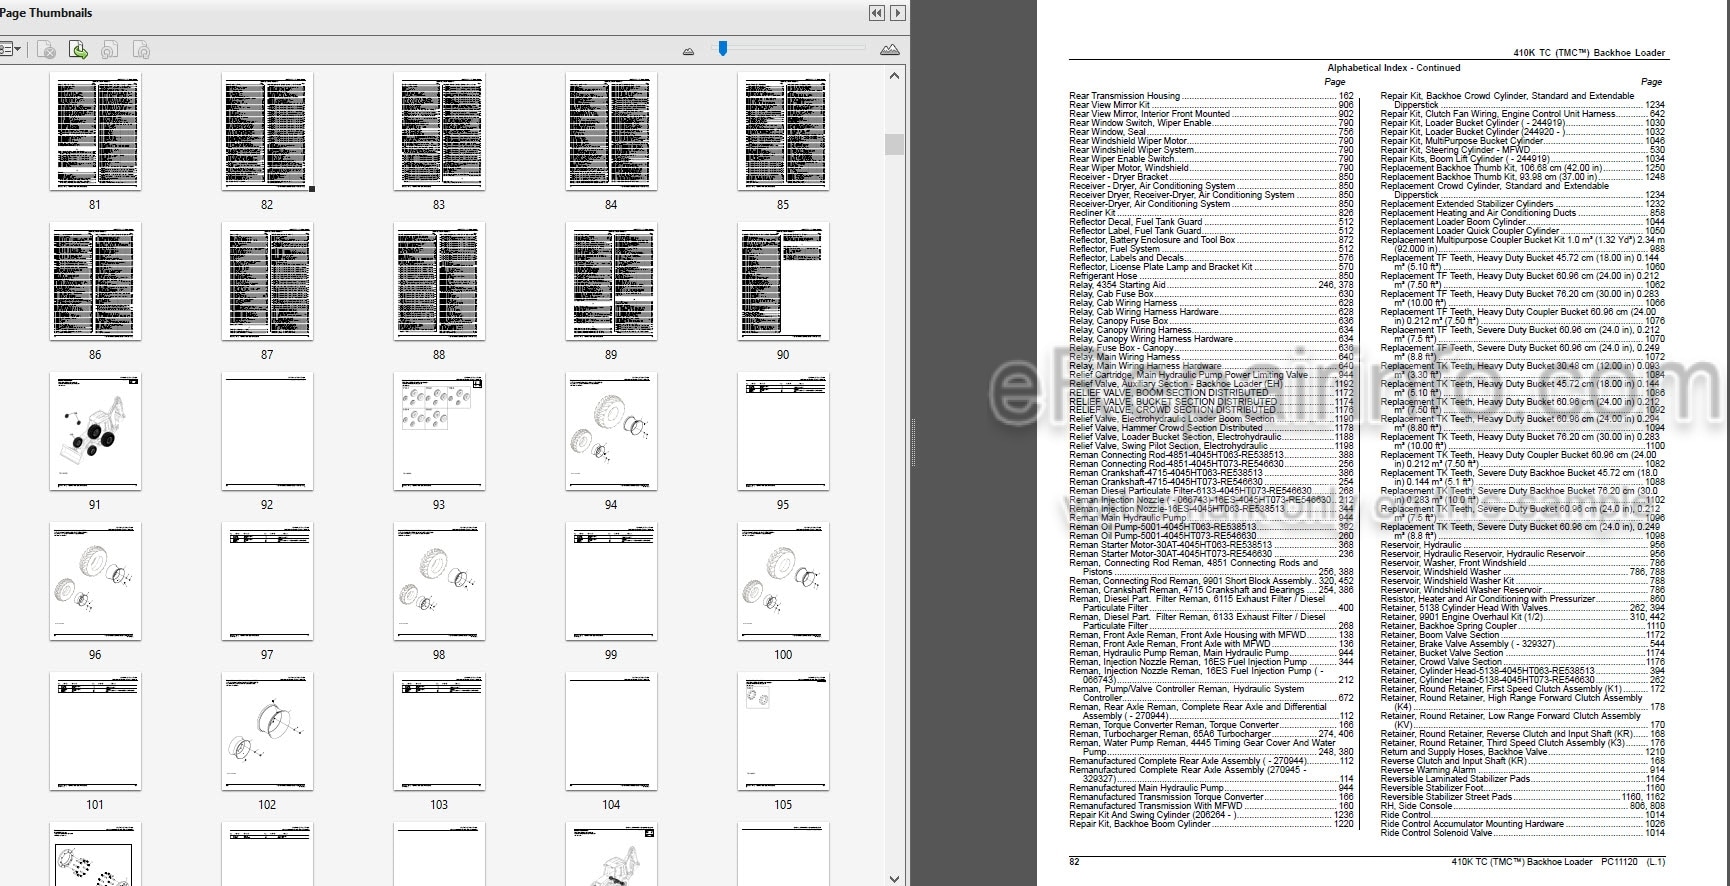Click the 'Refrigerant Hose' index entry
1730x886 pixels.
coord(1103,276)
